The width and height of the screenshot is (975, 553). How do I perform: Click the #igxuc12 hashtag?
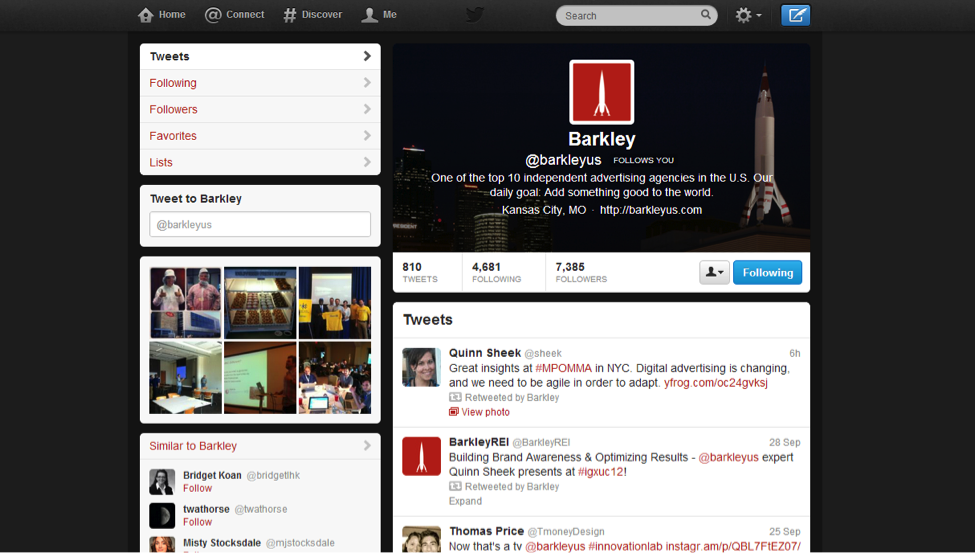pyautogui.click(x=600, y=472)
